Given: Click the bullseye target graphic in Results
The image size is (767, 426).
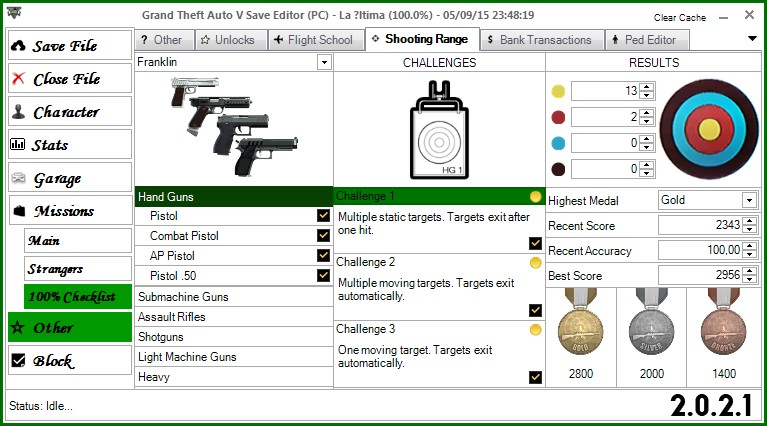Looking at the screenshot, I should (x=708, y=129).
